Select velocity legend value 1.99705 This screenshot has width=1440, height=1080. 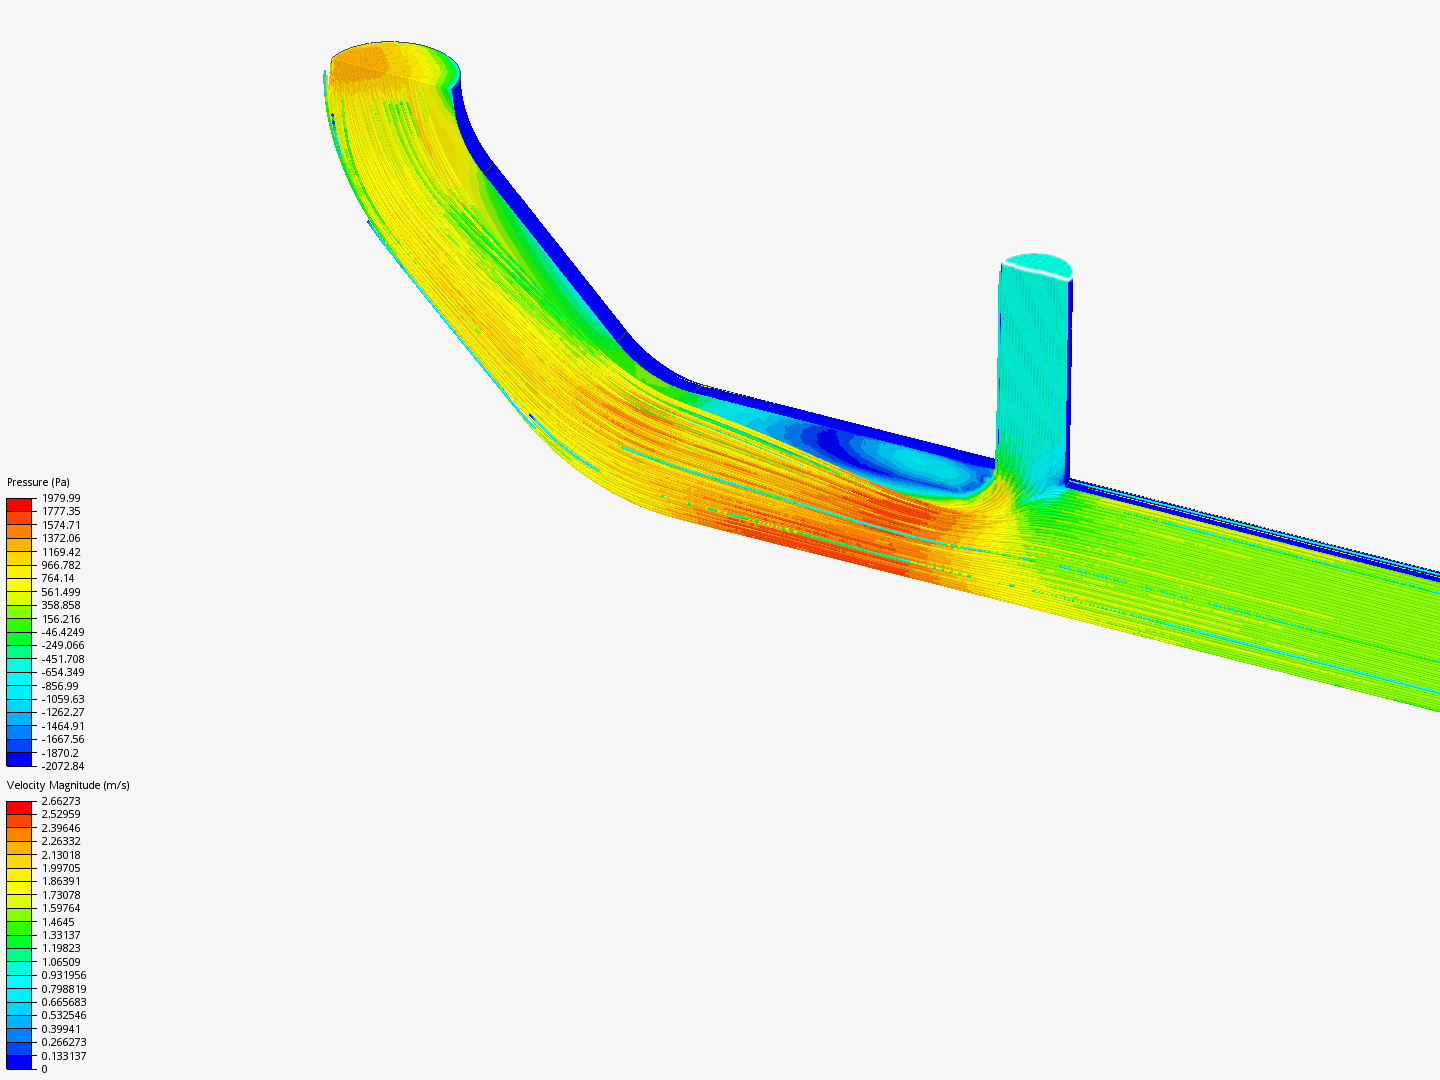pyautogui.click(x=61, y=868)
